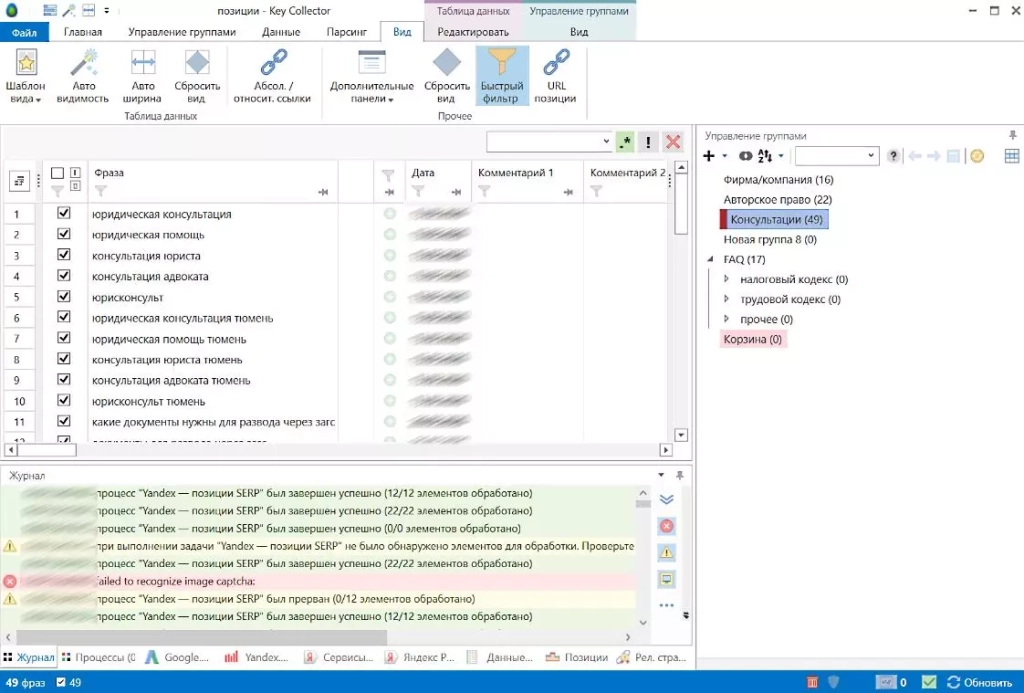The height and width of the screenshot is (693, 1024).
Task: Open the quick filter combo box dropdown
Action: click(606, 142)
